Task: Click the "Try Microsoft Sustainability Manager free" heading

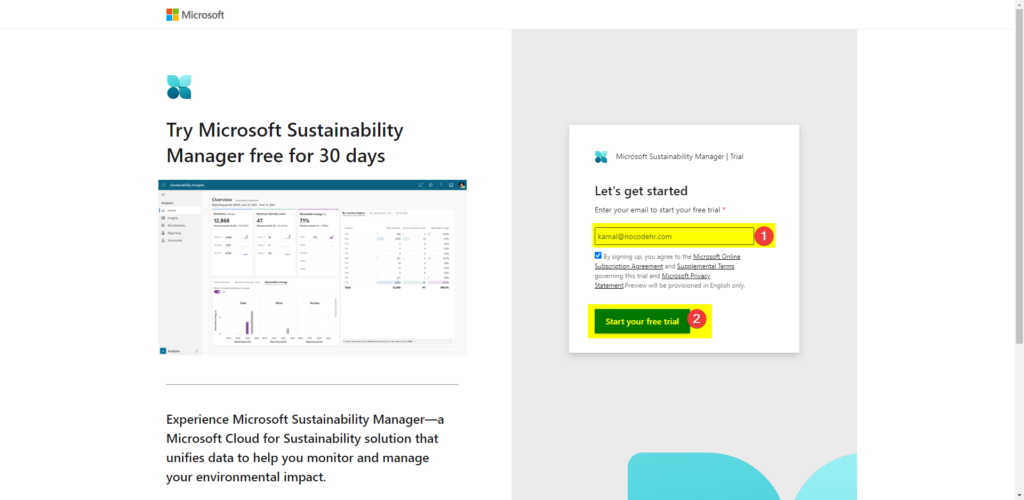Action: tap(285, 143)
